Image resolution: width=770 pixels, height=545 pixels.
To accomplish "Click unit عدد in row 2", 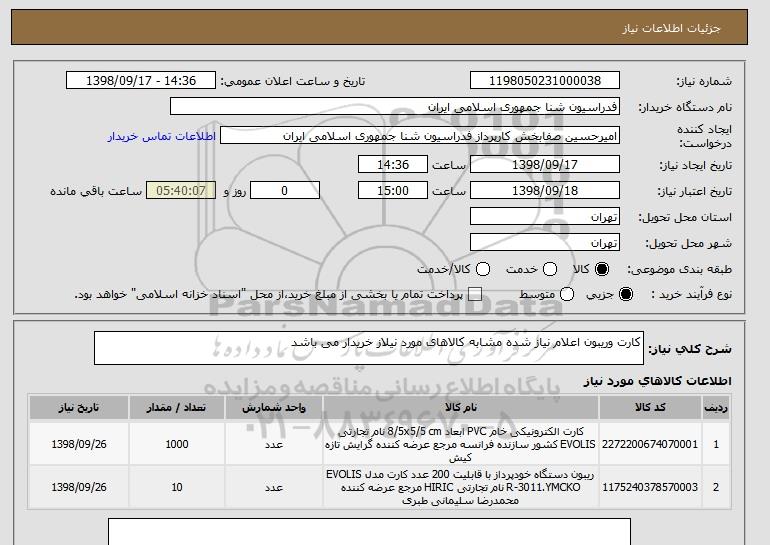I will (x=274, y=487).
